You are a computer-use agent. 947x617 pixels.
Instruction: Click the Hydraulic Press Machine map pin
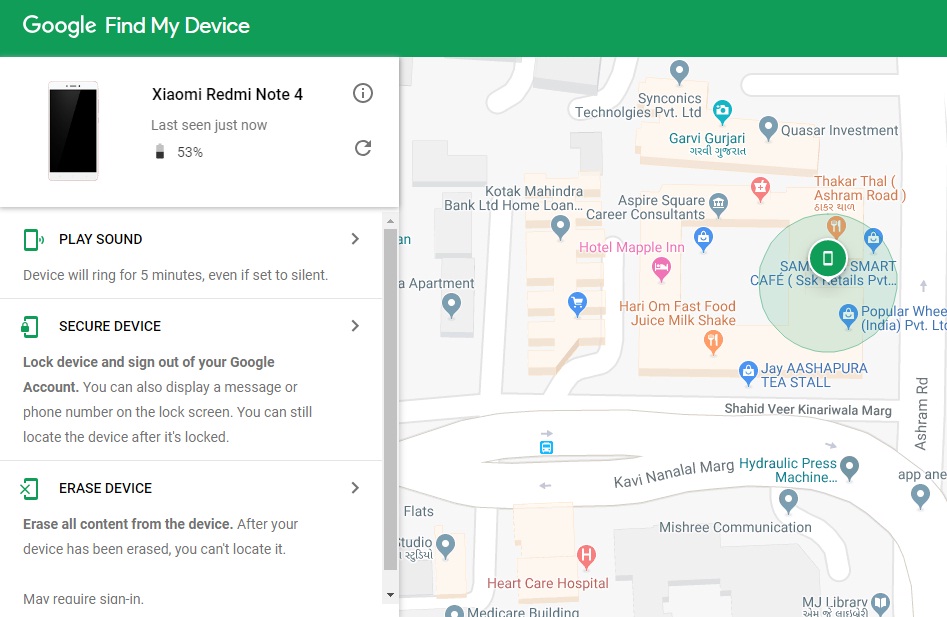(x=850, y=468)
